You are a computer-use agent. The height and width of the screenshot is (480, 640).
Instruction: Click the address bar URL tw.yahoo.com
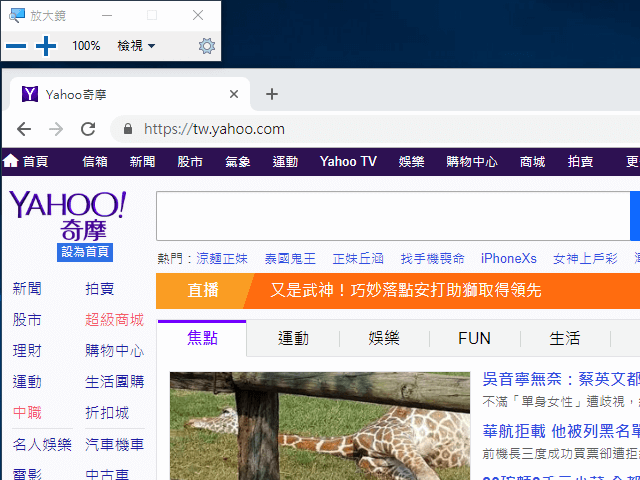pyautogui.click(x=214, y=129)
